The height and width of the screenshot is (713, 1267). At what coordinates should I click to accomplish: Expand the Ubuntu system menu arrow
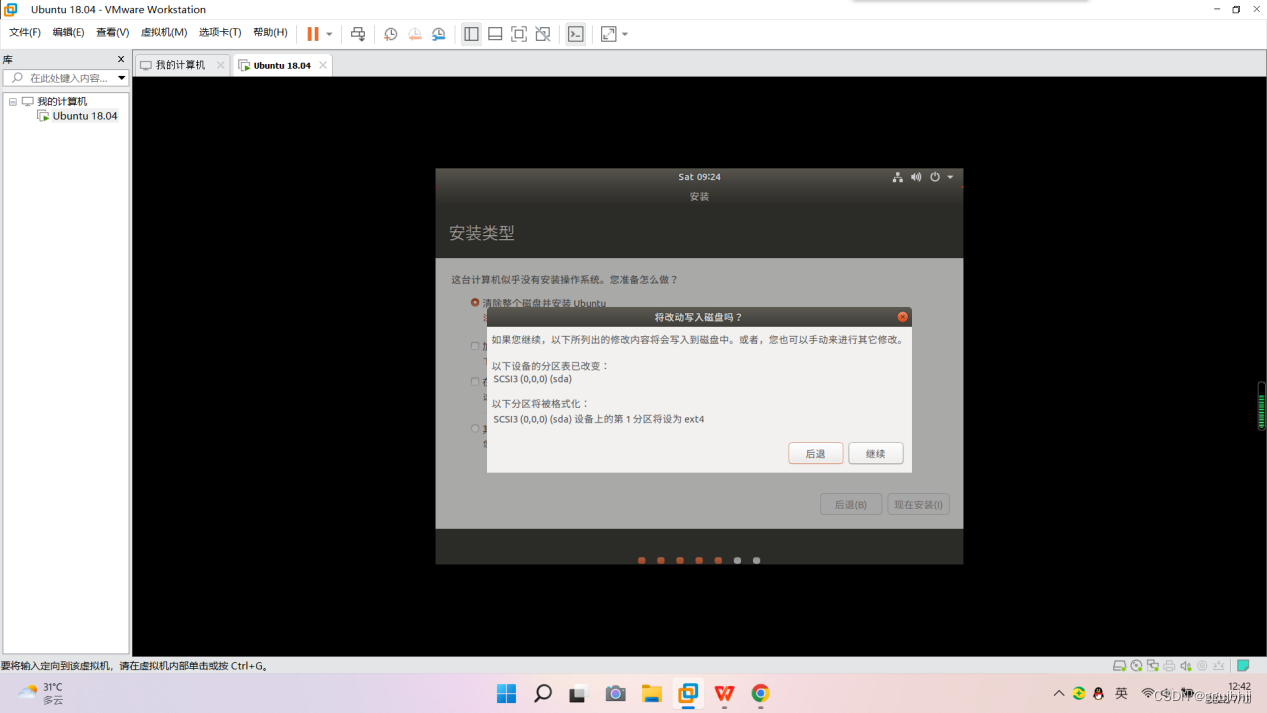[950, 177]
